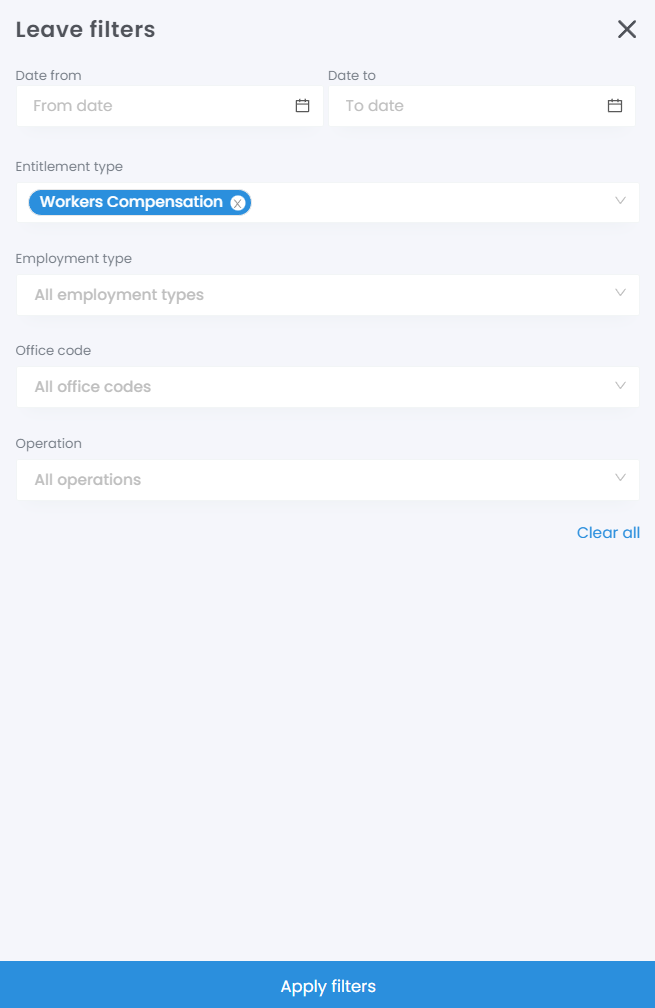655x1008 pixels.
Task: Click the Leave filters heading
Action: pyautogui.click(x=85, y=29)
